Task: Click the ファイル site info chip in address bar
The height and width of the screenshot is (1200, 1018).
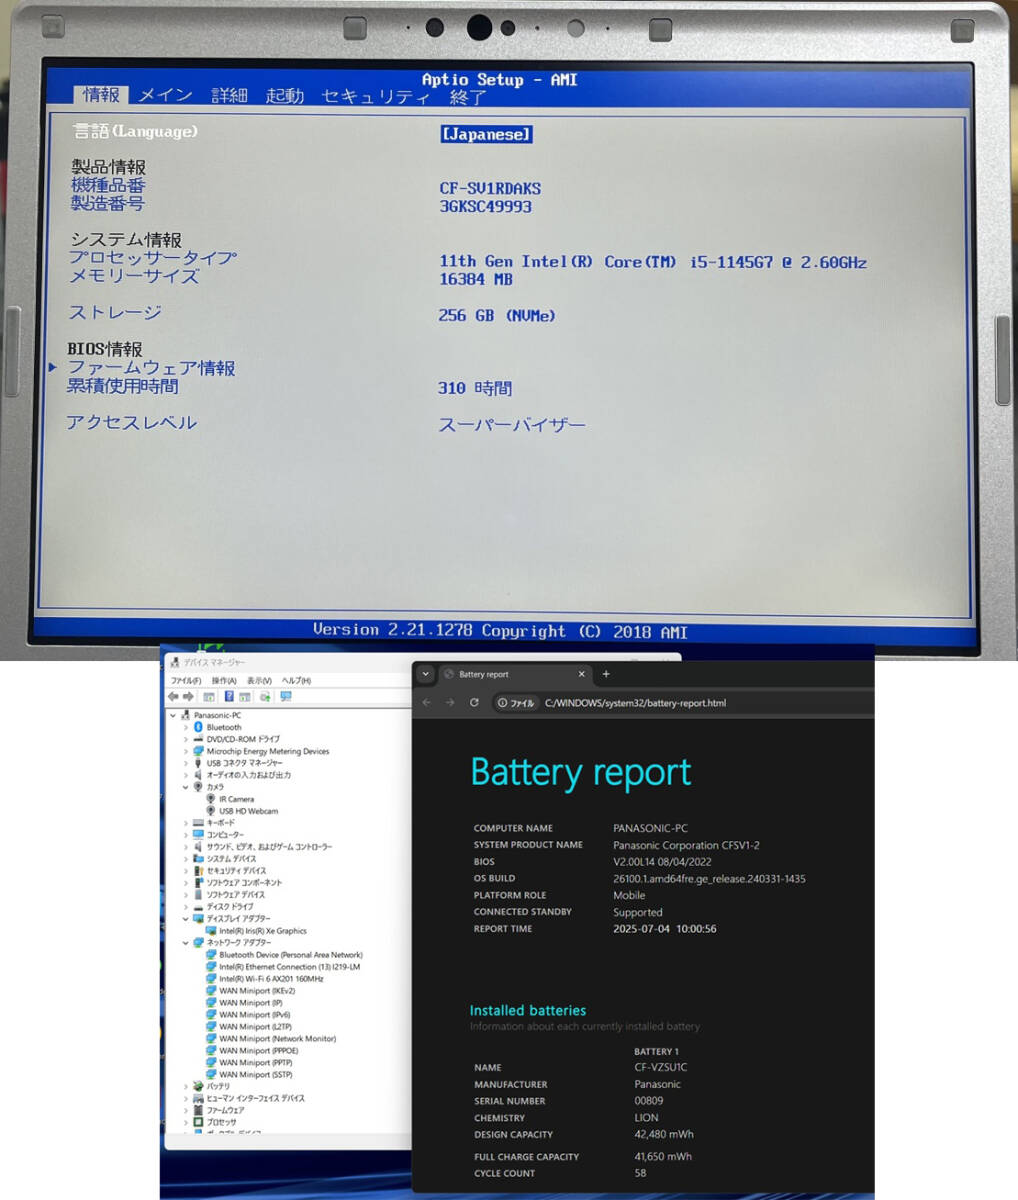Action: (x=516, y=703)
